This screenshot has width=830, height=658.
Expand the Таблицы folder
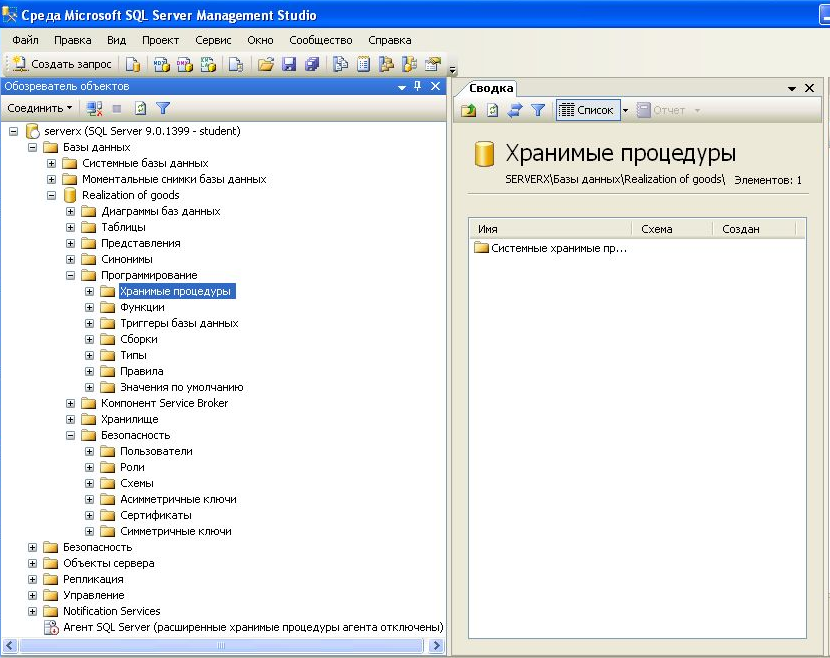(70, 227)
